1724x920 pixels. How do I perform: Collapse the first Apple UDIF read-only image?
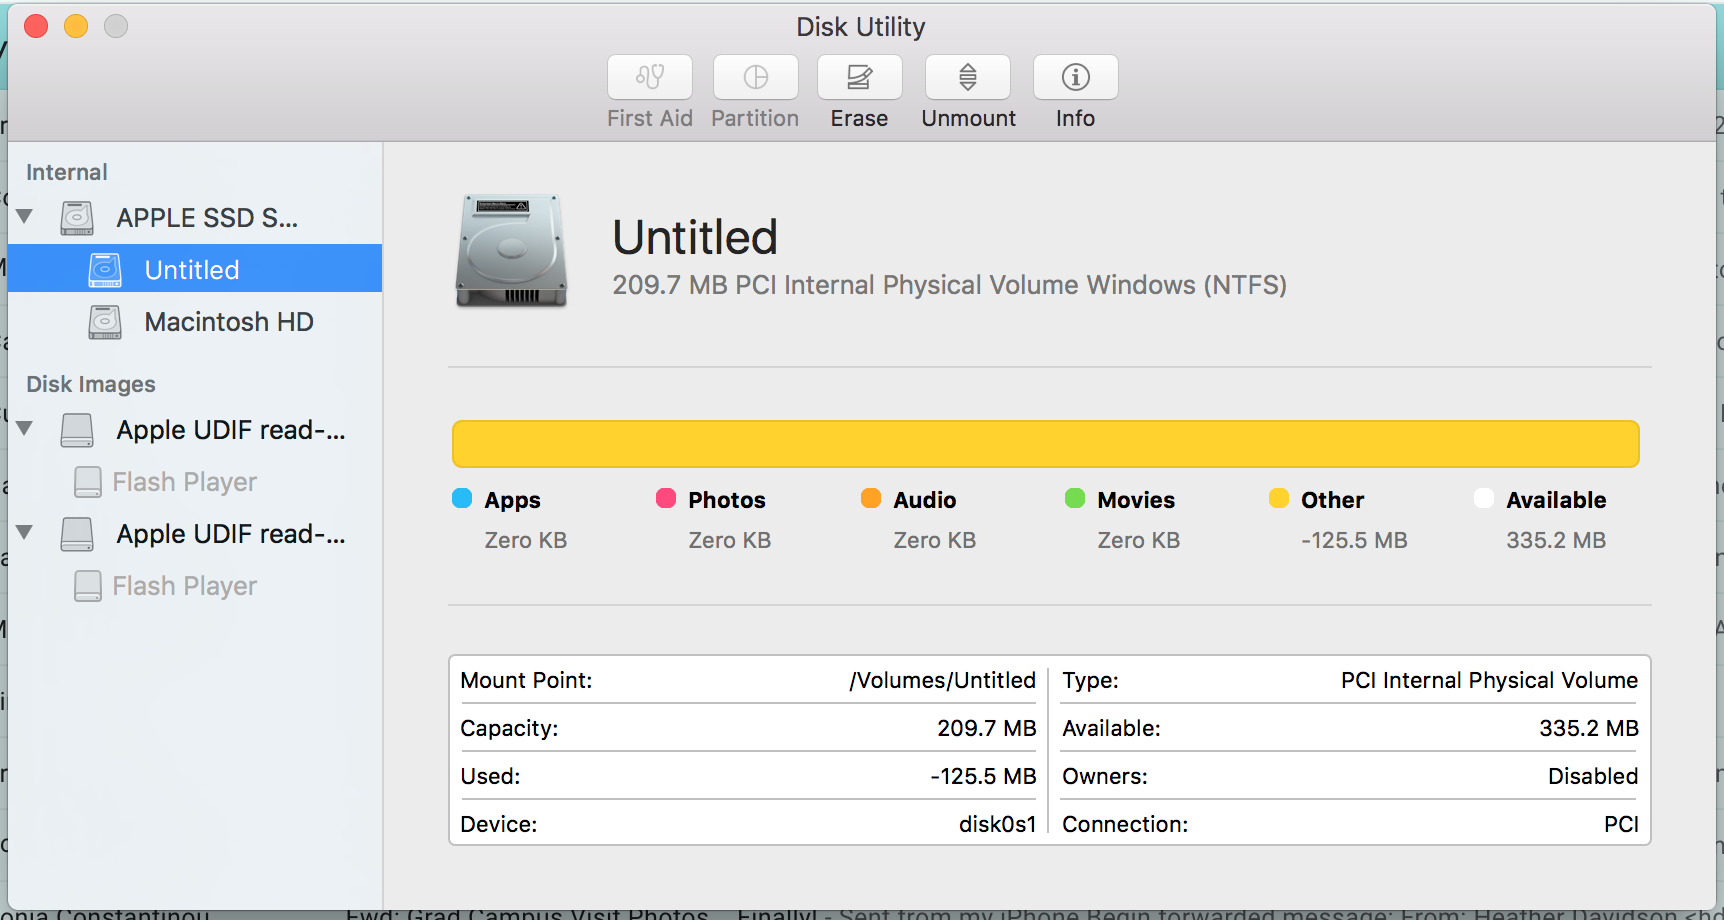[x=25, y=429]
